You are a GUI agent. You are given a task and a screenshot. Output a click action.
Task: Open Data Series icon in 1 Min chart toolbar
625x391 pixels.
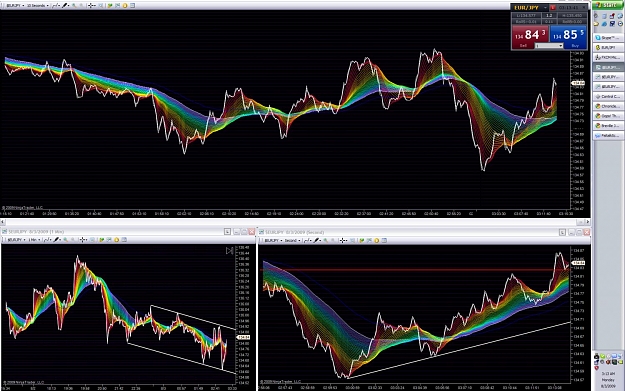point(124,240)
